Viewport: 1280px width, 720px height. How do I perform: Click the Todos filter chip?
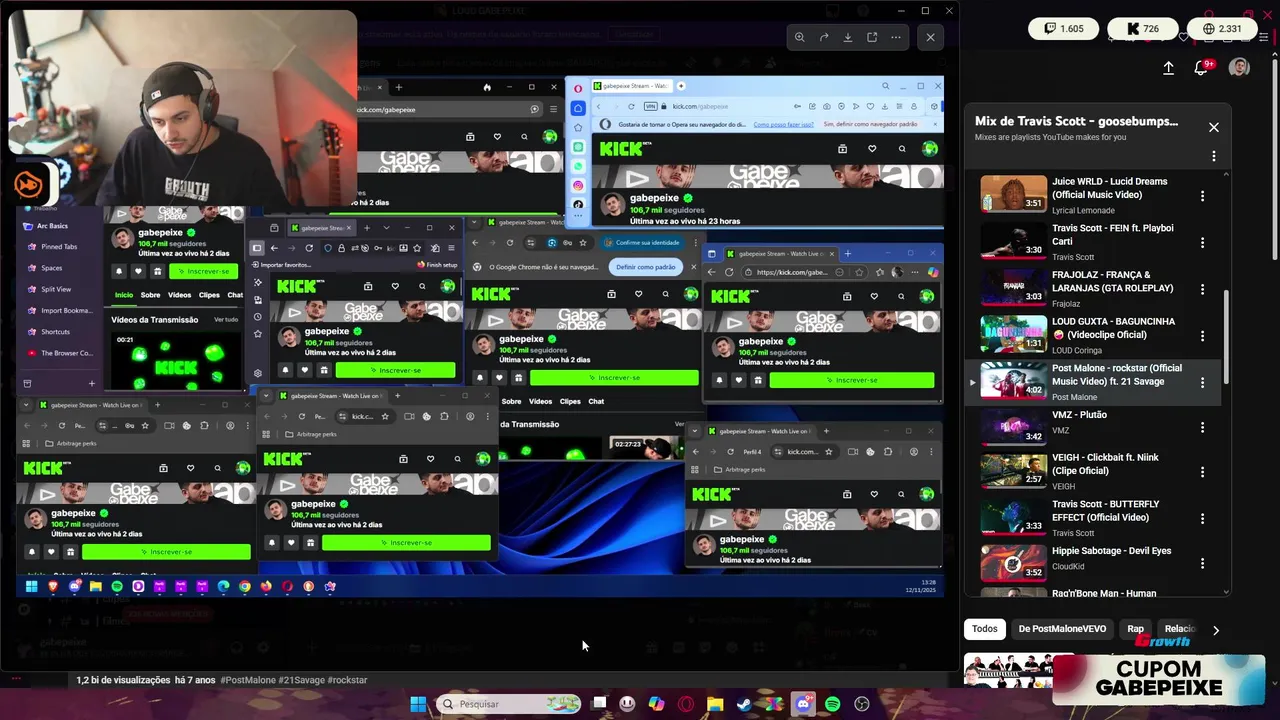[x=985, y=629]
